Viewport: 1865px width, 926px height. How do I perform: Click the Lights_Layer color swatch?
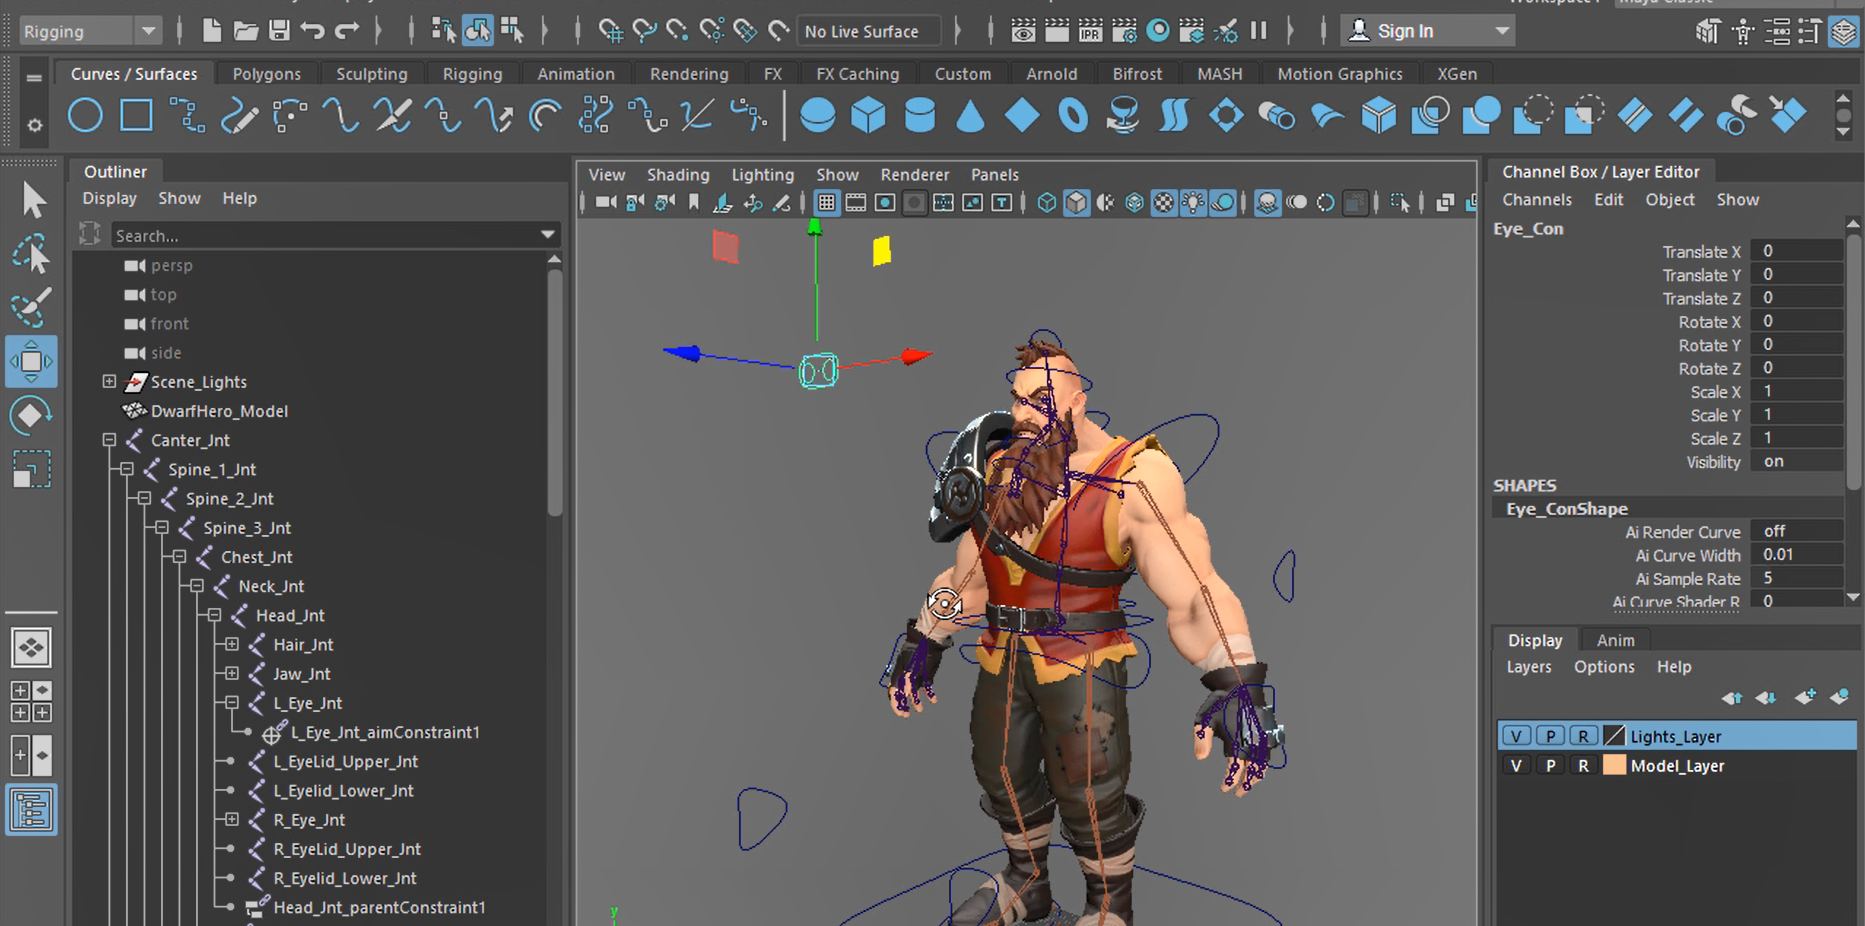coord(1614,736)
